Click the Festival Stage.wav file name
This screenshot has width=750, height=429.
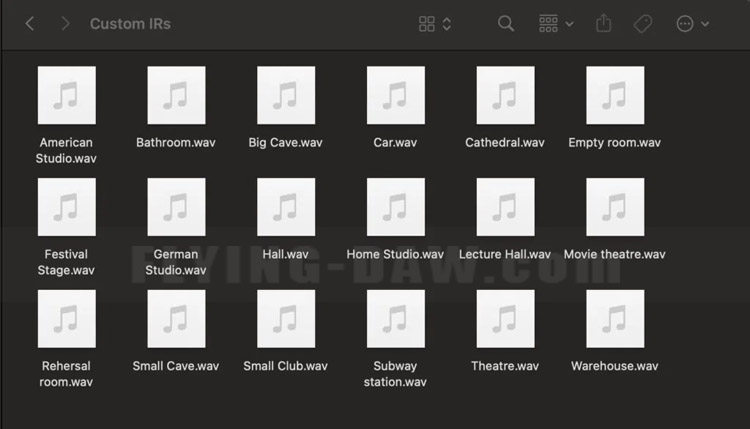point(66,262)
